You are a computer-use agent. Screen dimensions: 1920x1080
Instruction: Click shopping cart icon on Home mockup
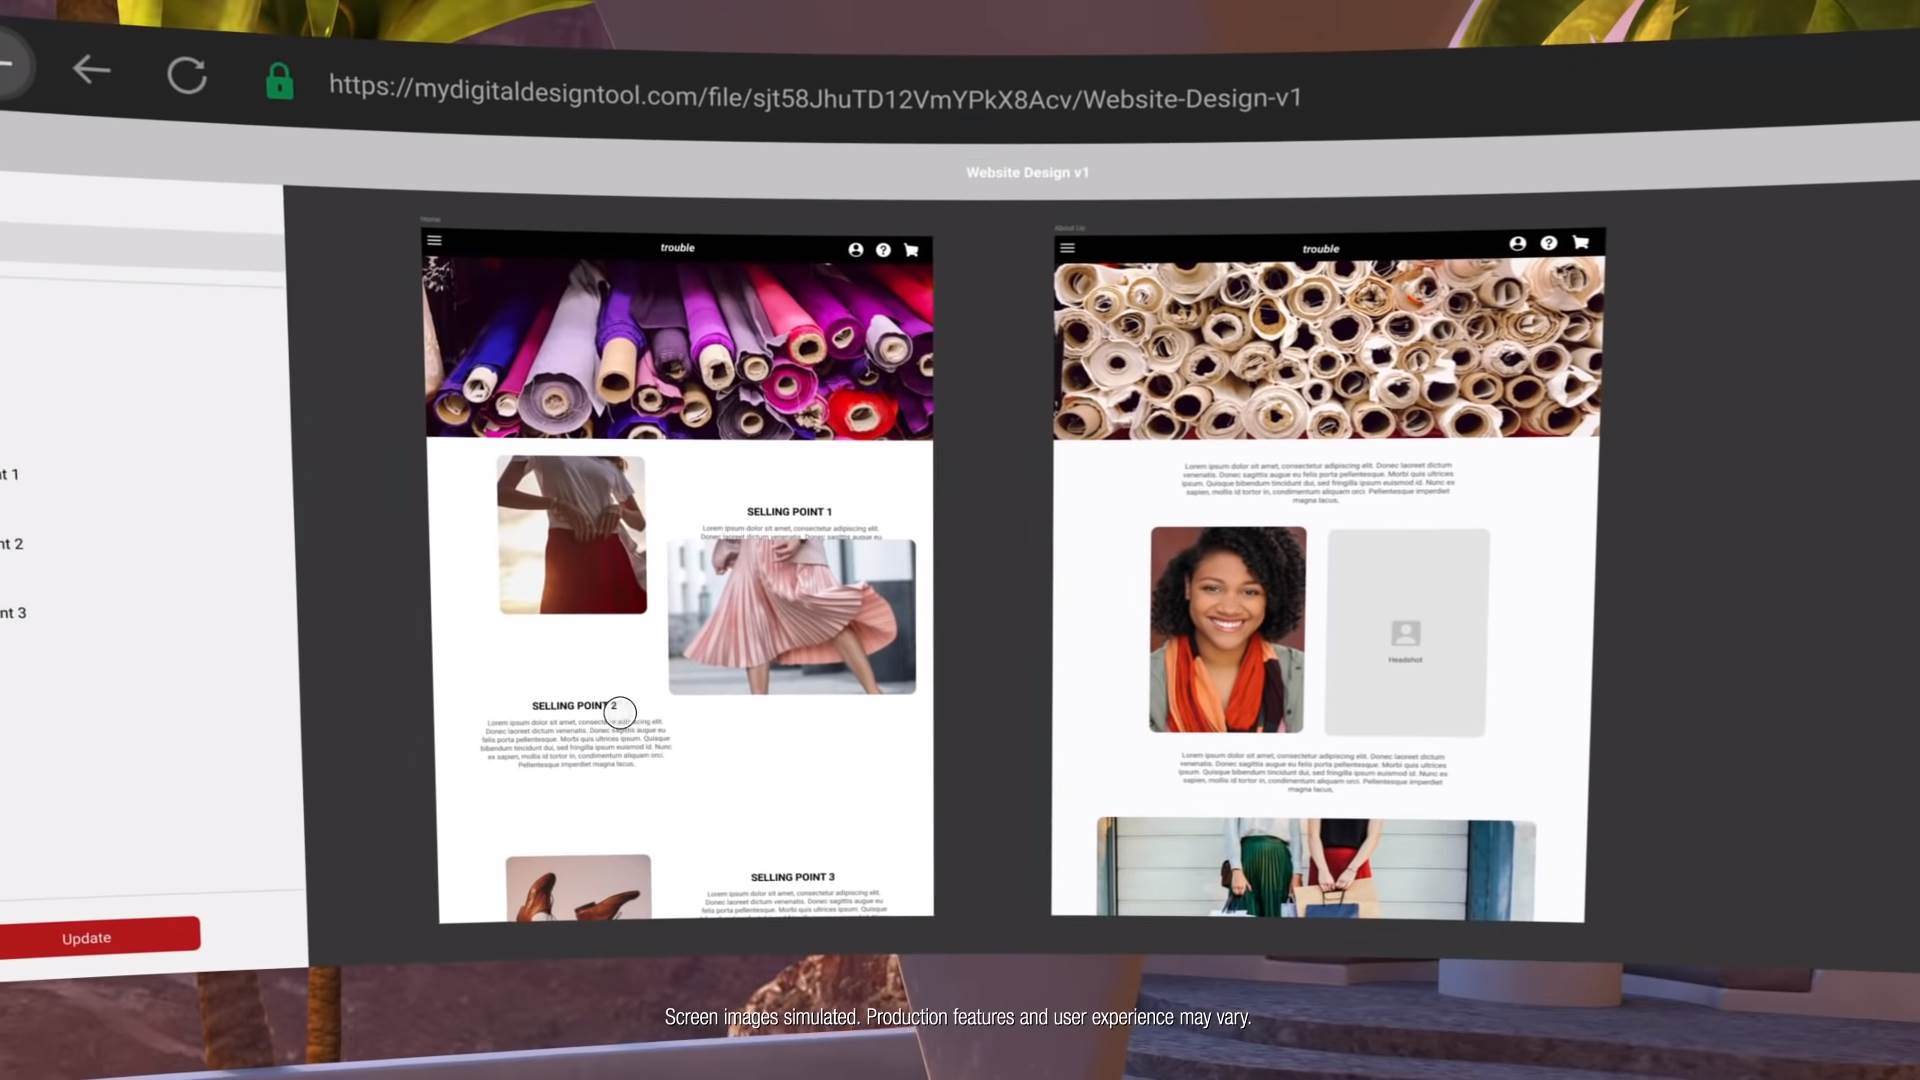pos(911,250)
